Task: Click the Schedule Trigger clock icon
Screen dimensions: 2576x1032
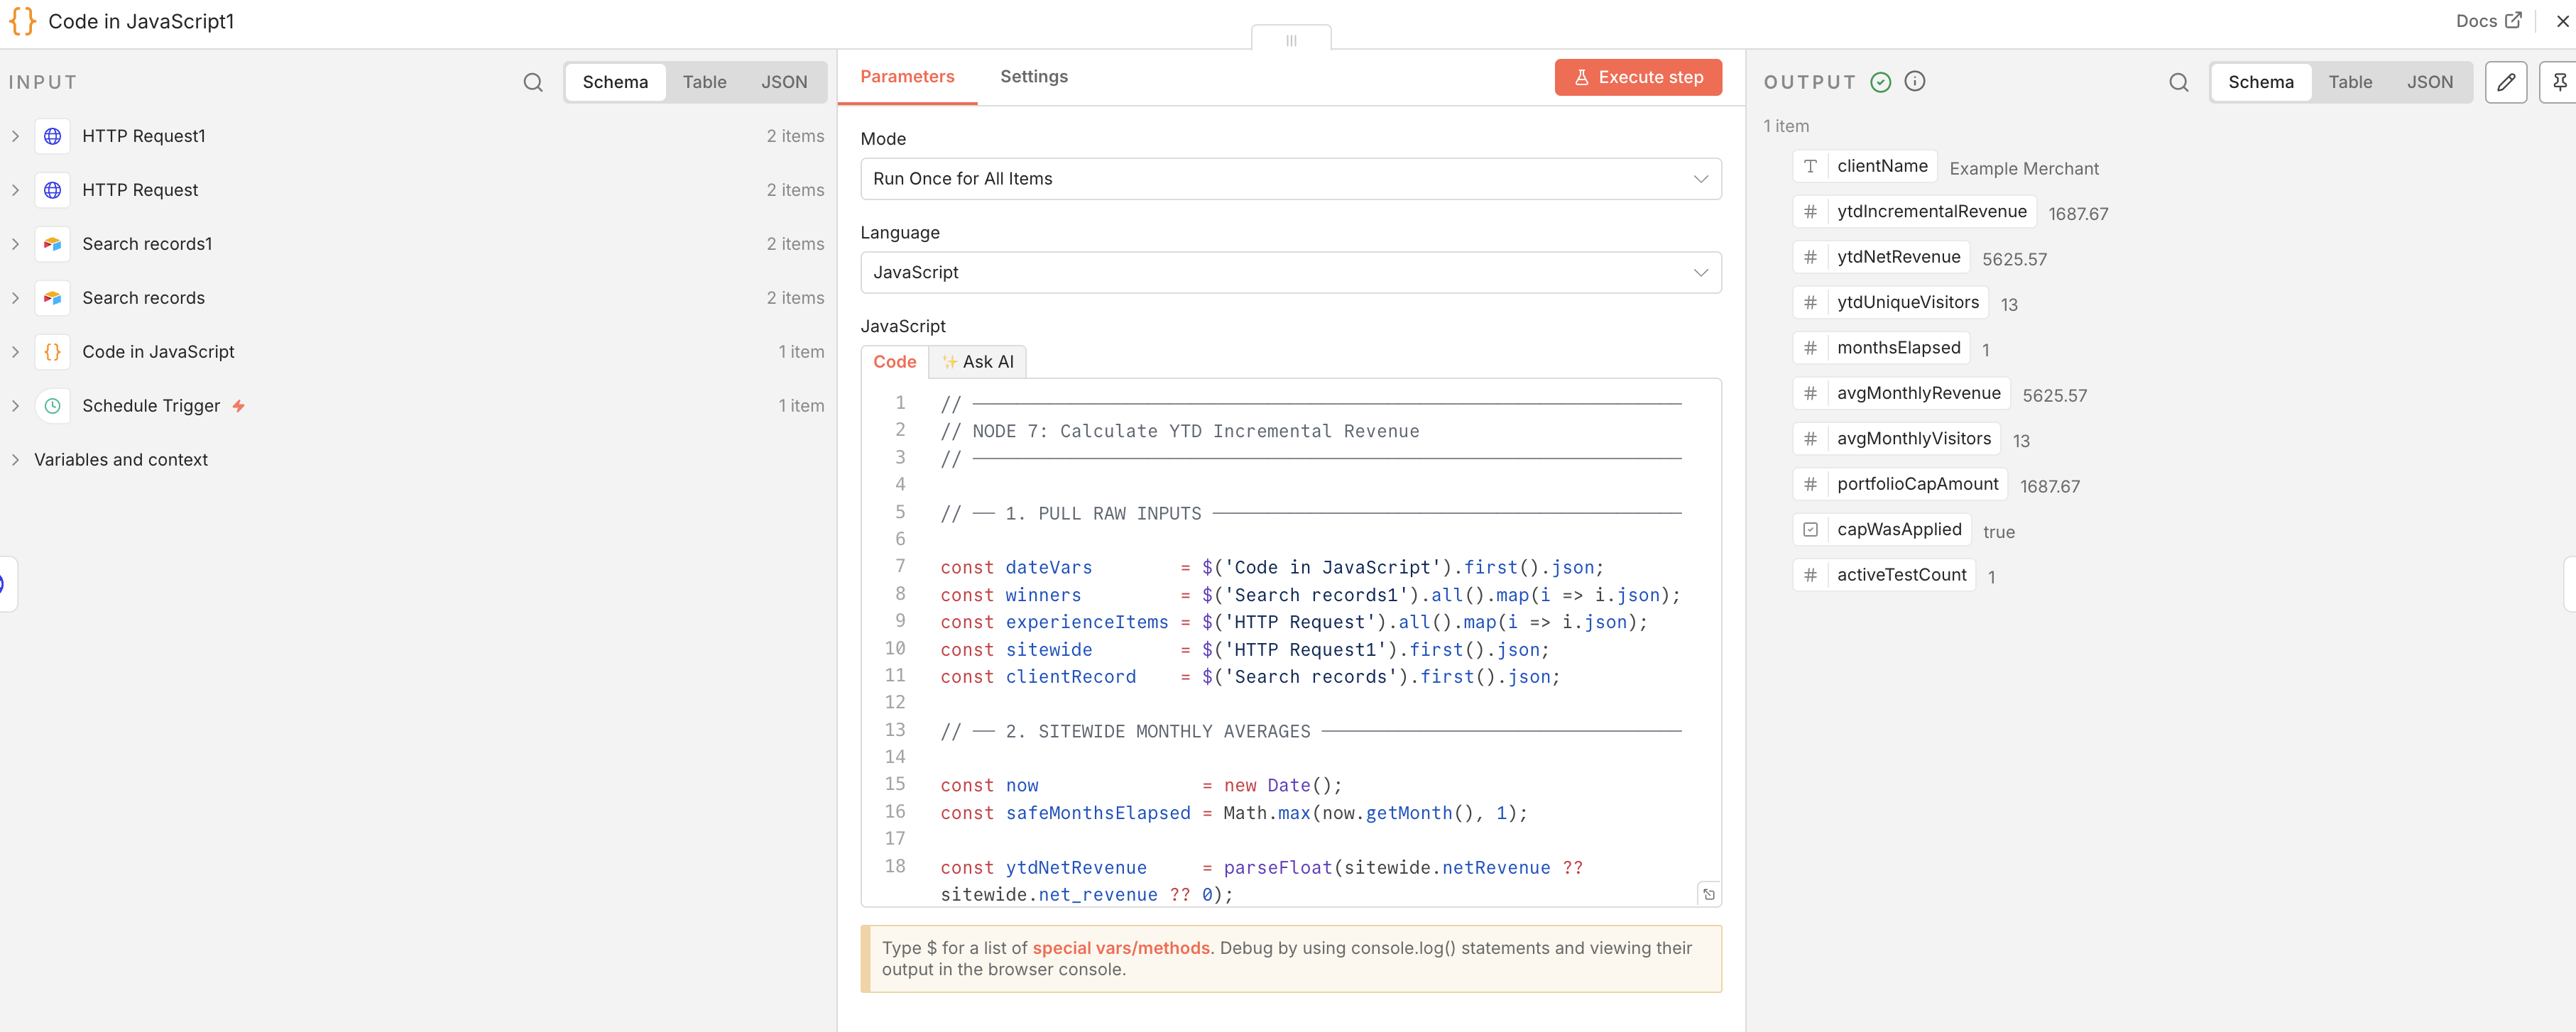Action: point(52,406)
